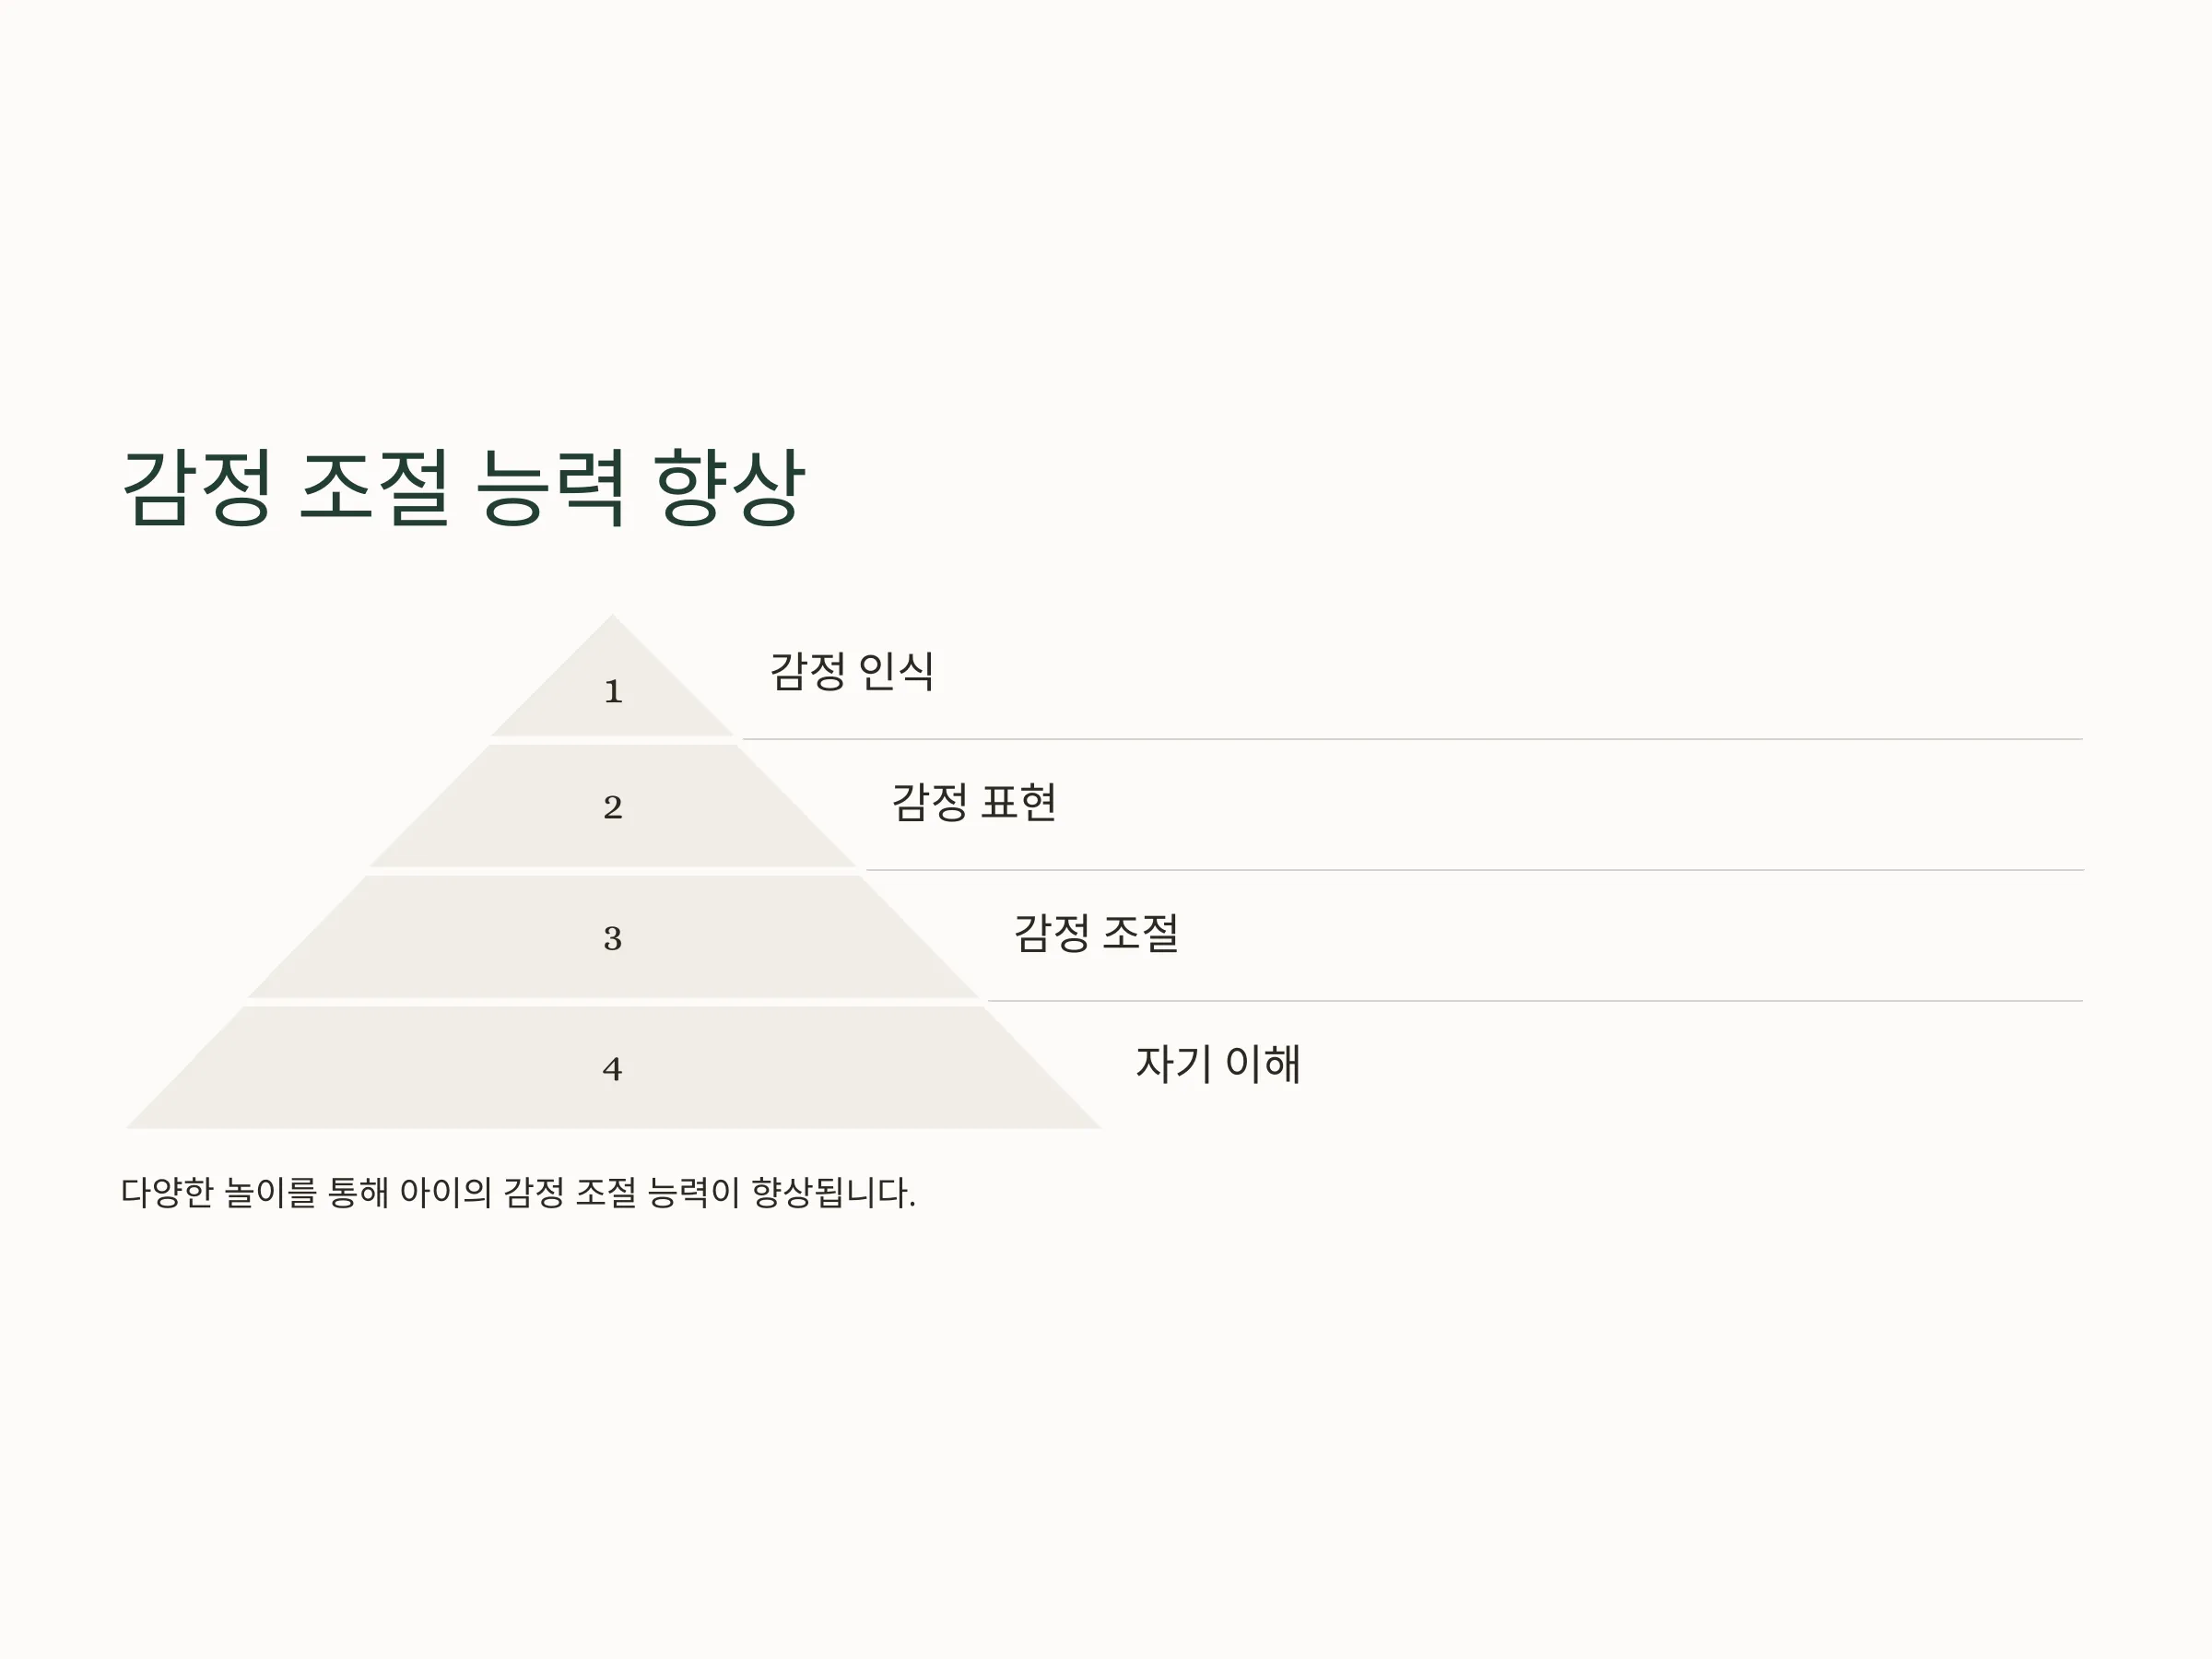Screen dimensions: 2212x1659
Task: Click the word 향상됩니다 ending the caption
Action: 833,1192
